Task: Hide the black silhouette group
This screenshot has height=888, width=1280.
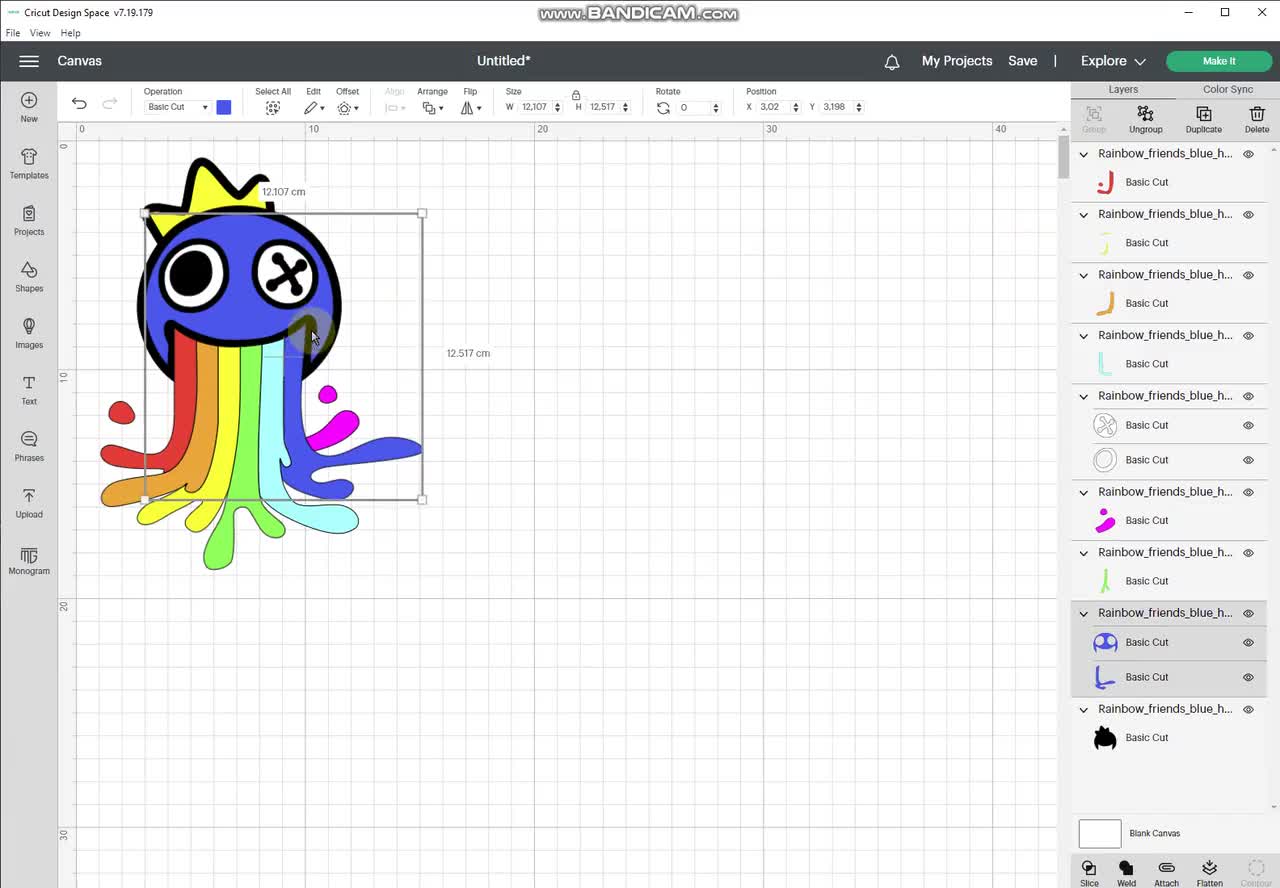Action: (1248, 709)
